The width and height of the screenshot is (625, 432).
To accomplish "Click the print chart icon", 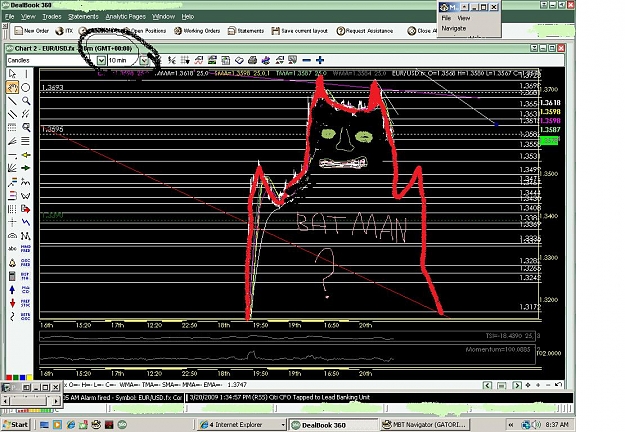I will (x=252, y=60).
